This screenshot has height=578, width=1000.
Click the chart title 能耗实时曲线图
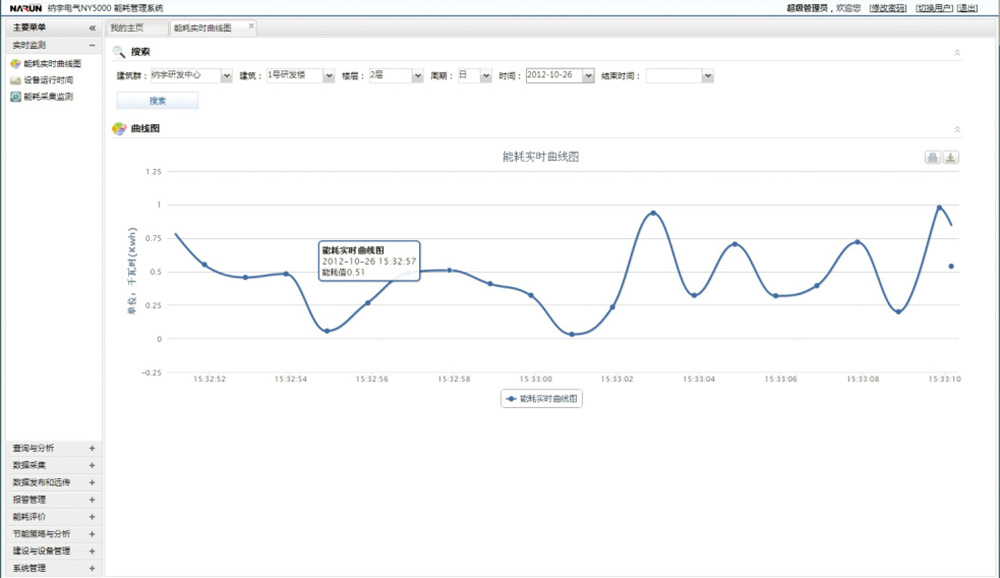pos(541,157)
